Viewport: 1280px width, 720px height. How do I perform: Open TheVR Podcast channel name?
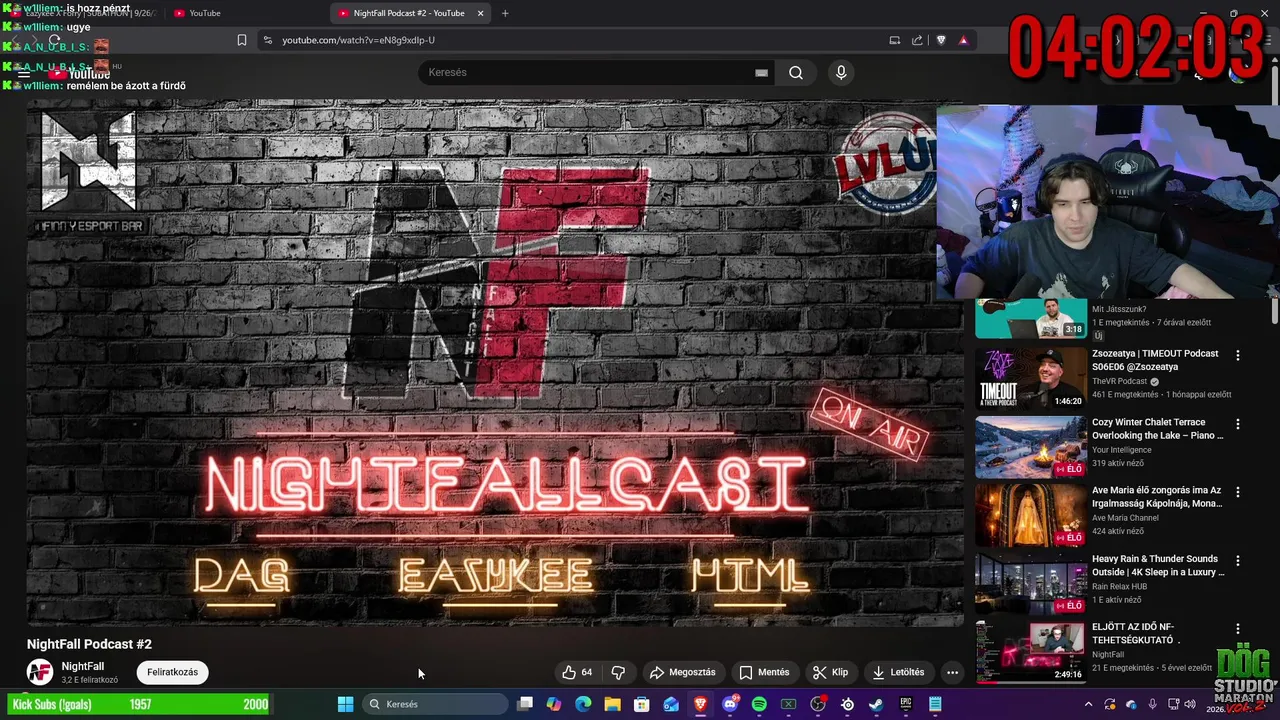point(1119,381)
